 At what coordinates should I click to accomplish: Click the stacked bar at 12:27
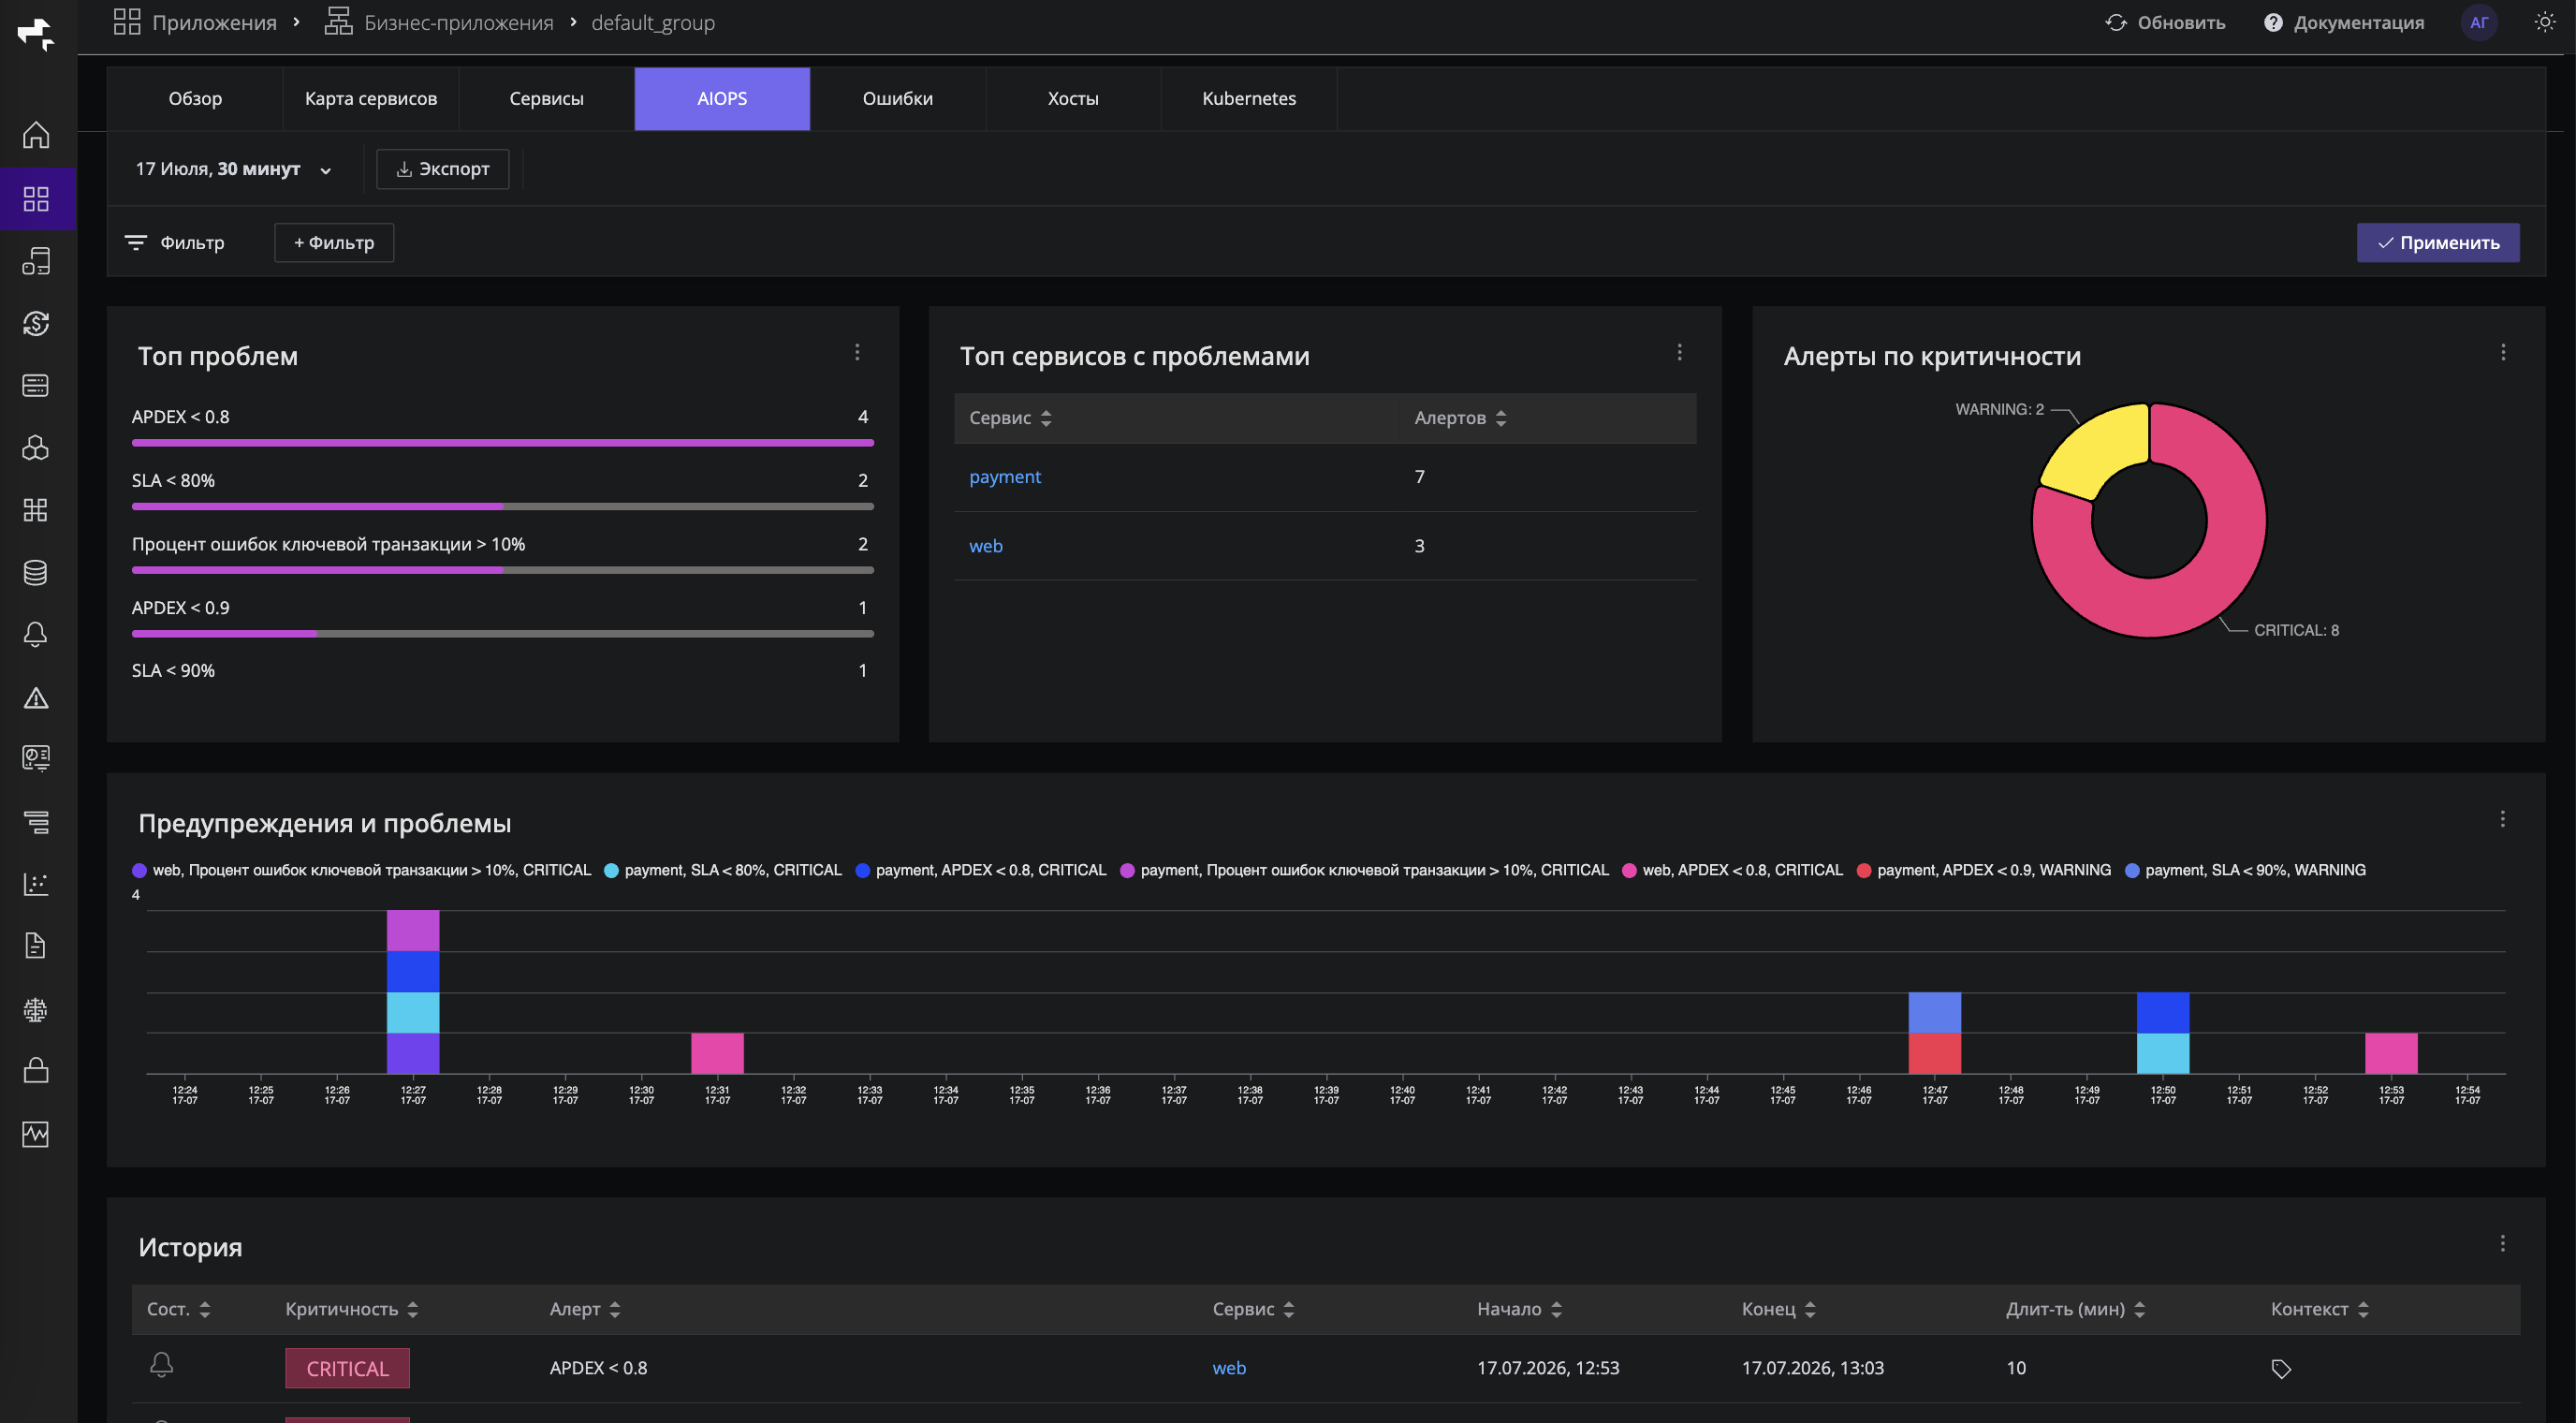coord(413,991)
